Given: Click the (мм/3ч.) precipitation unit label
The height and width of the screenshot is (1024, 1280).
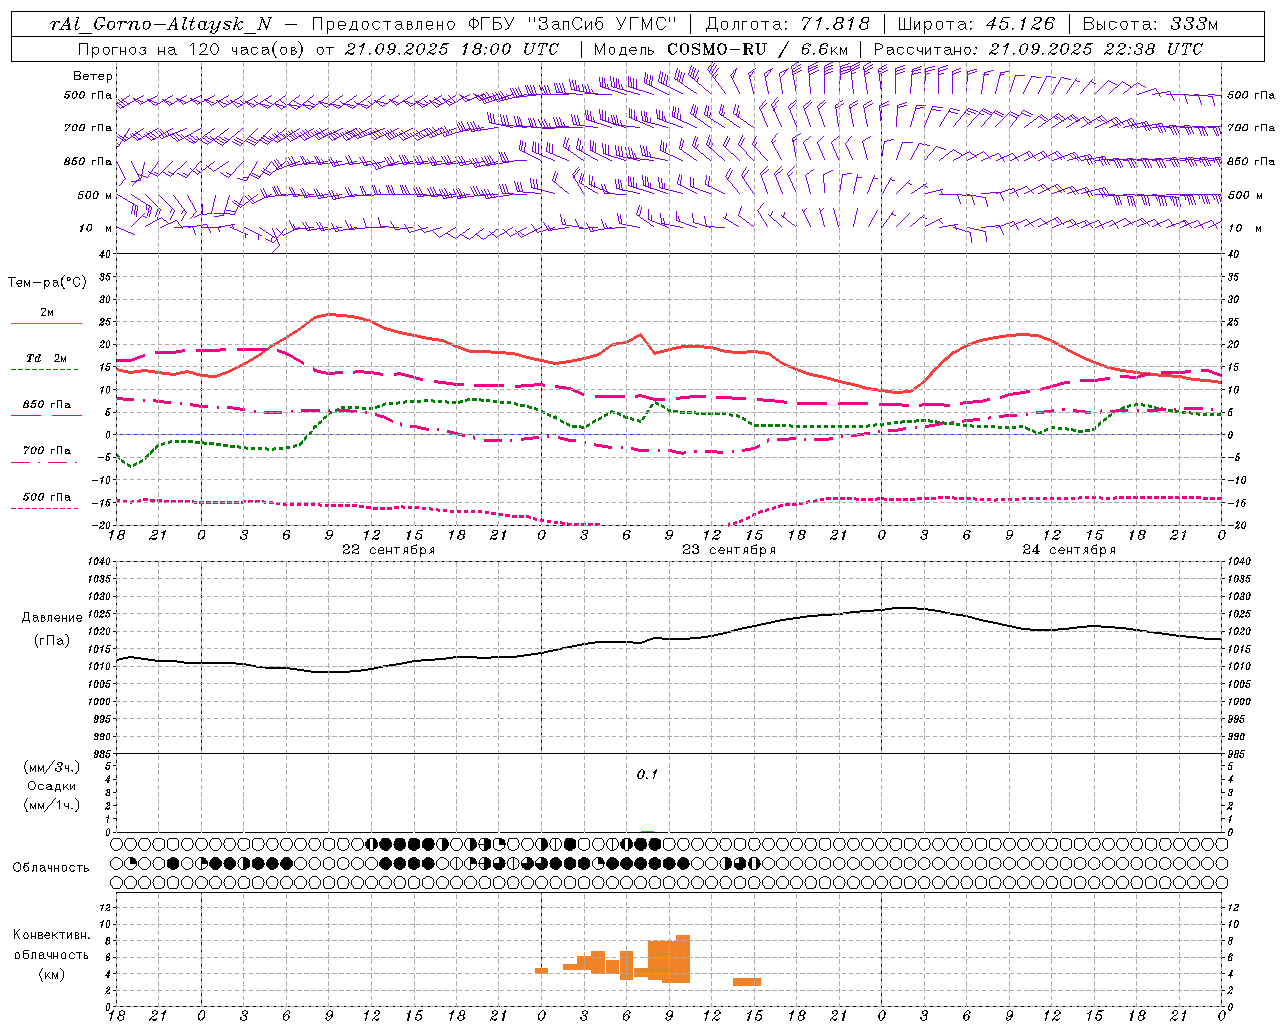Looking at the screenshot, I should 52,767.
